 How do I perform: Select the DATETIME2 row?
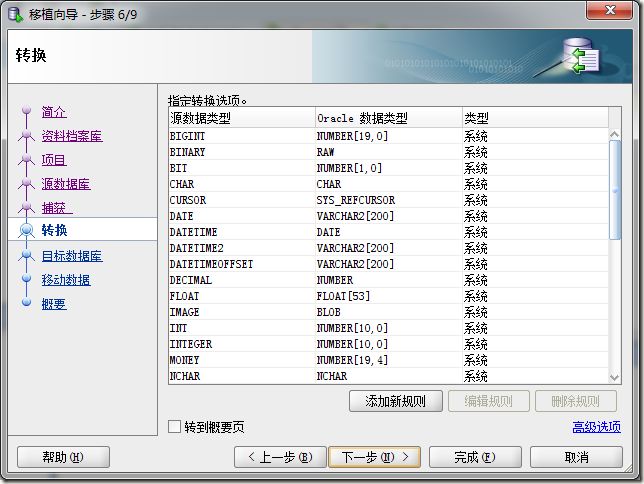tap(389, 248)
